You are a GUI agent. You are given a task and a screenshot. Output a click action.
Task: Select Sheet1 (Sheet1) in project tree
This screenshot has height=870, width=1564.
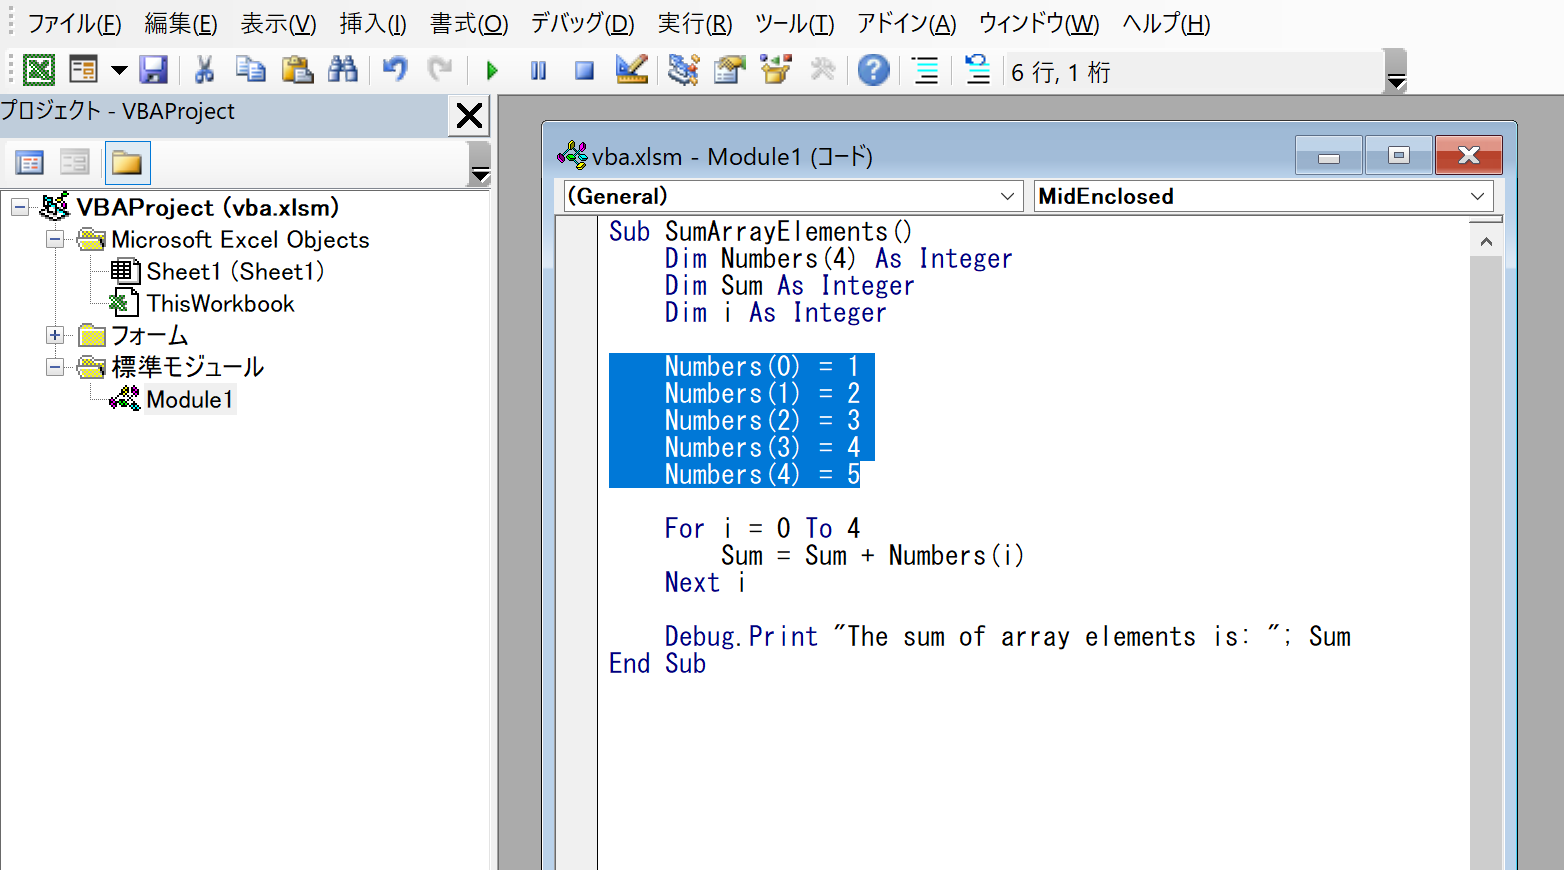point(235,272)
